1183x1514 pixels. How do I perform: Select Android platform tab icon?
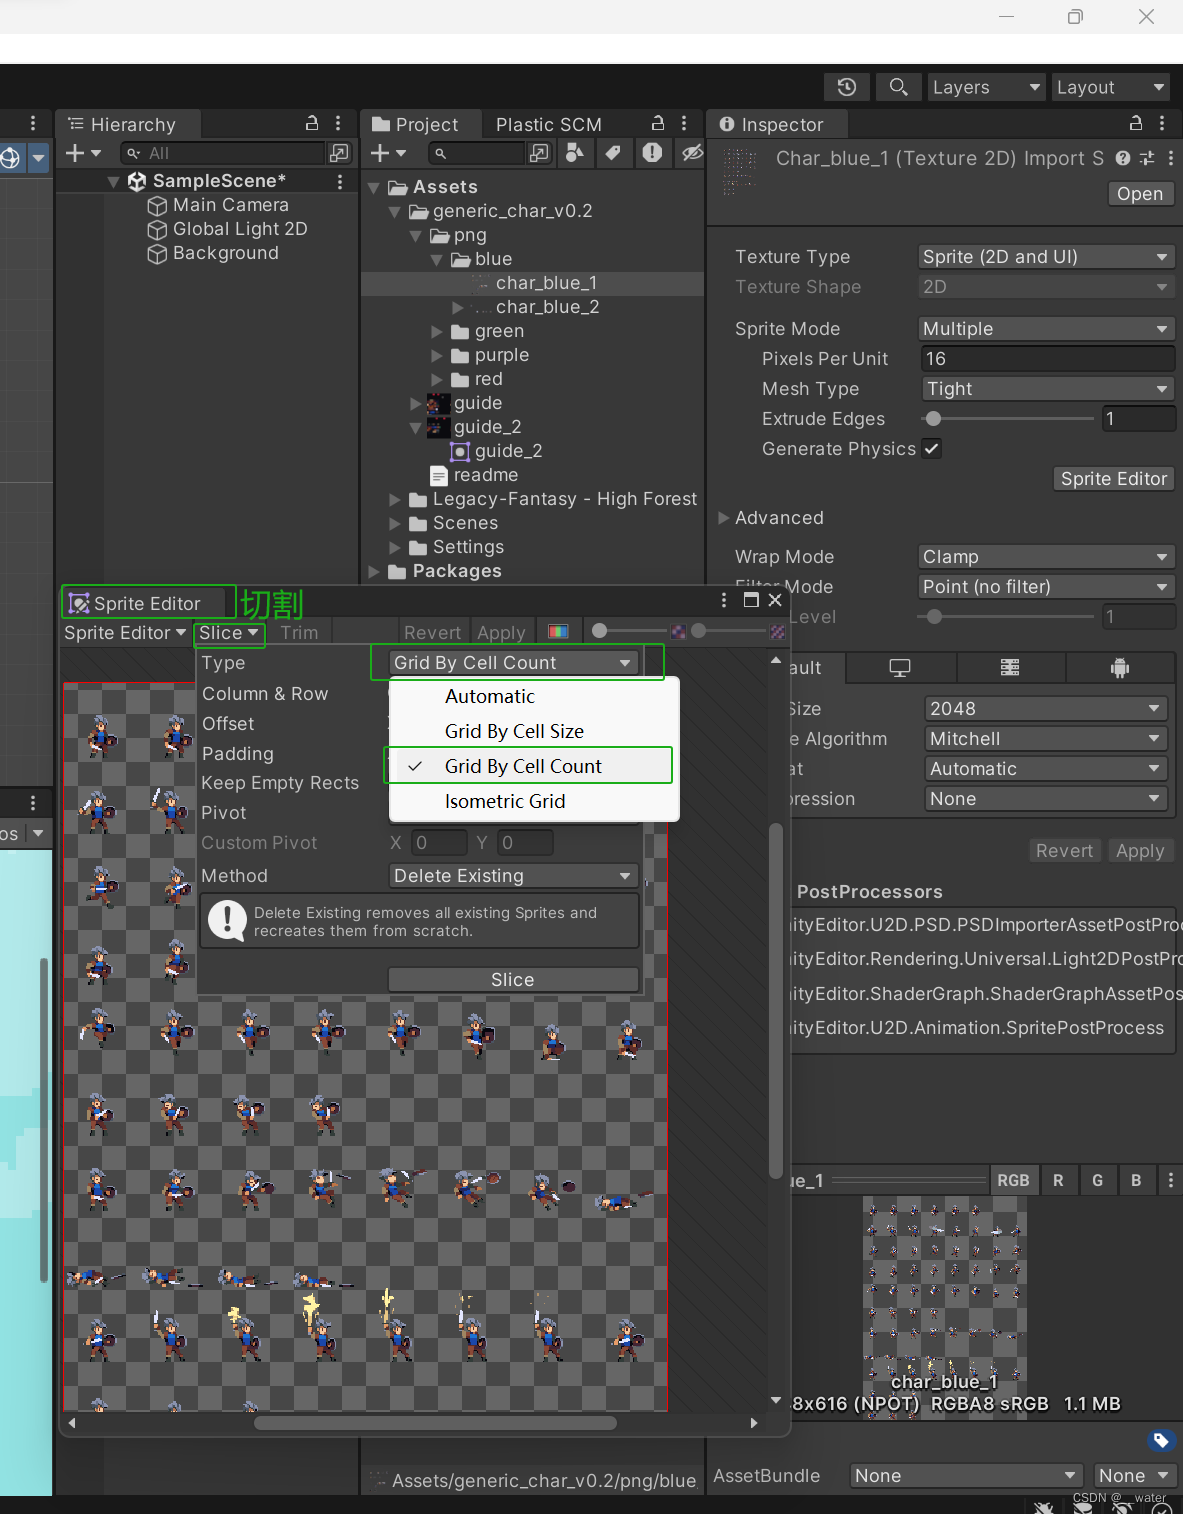click(x=1120, y=668)
